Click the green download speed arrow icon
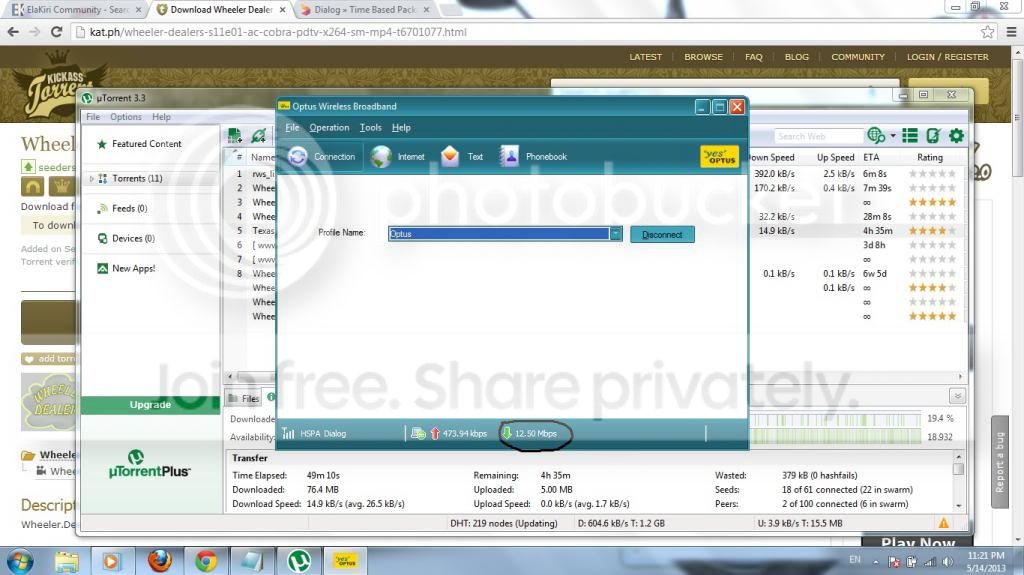Image resolution: width=1024 pixels, height=575 pixels. (507, 433)
